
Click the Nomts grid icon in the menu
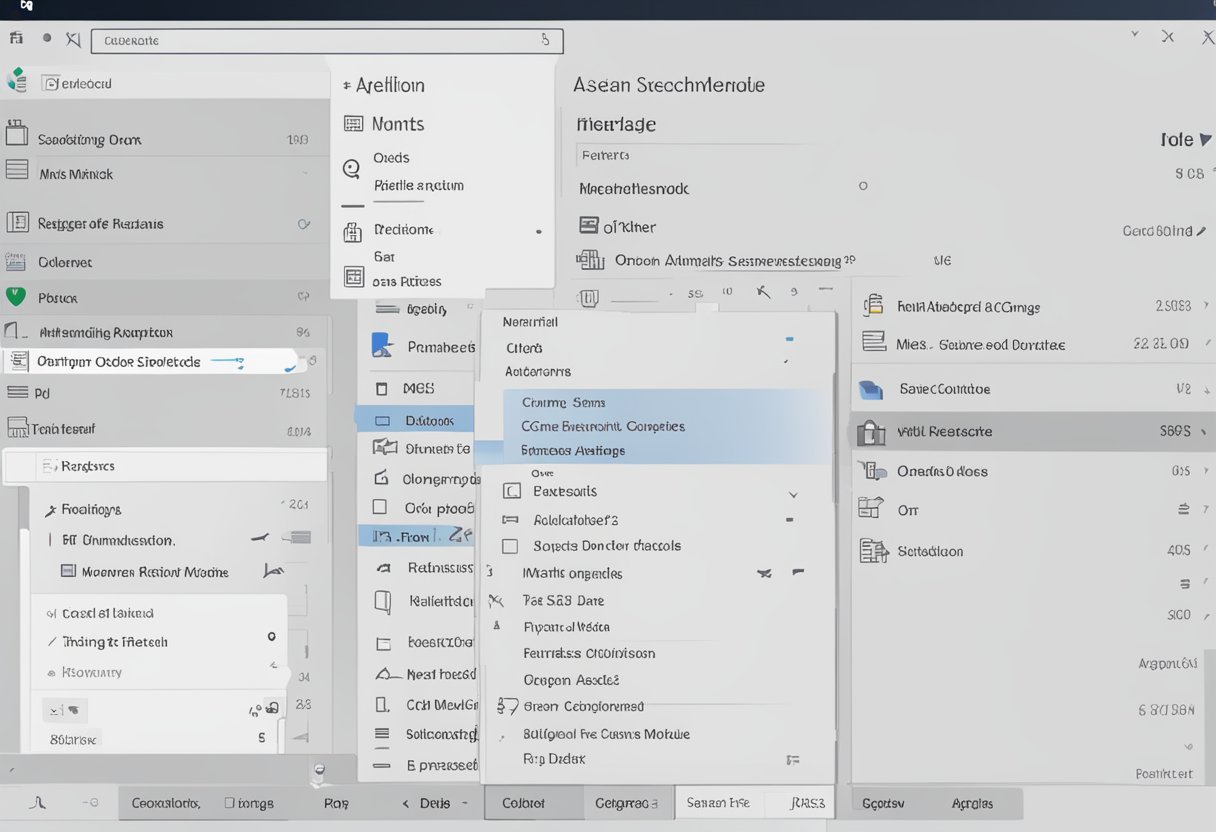[354, 123]
